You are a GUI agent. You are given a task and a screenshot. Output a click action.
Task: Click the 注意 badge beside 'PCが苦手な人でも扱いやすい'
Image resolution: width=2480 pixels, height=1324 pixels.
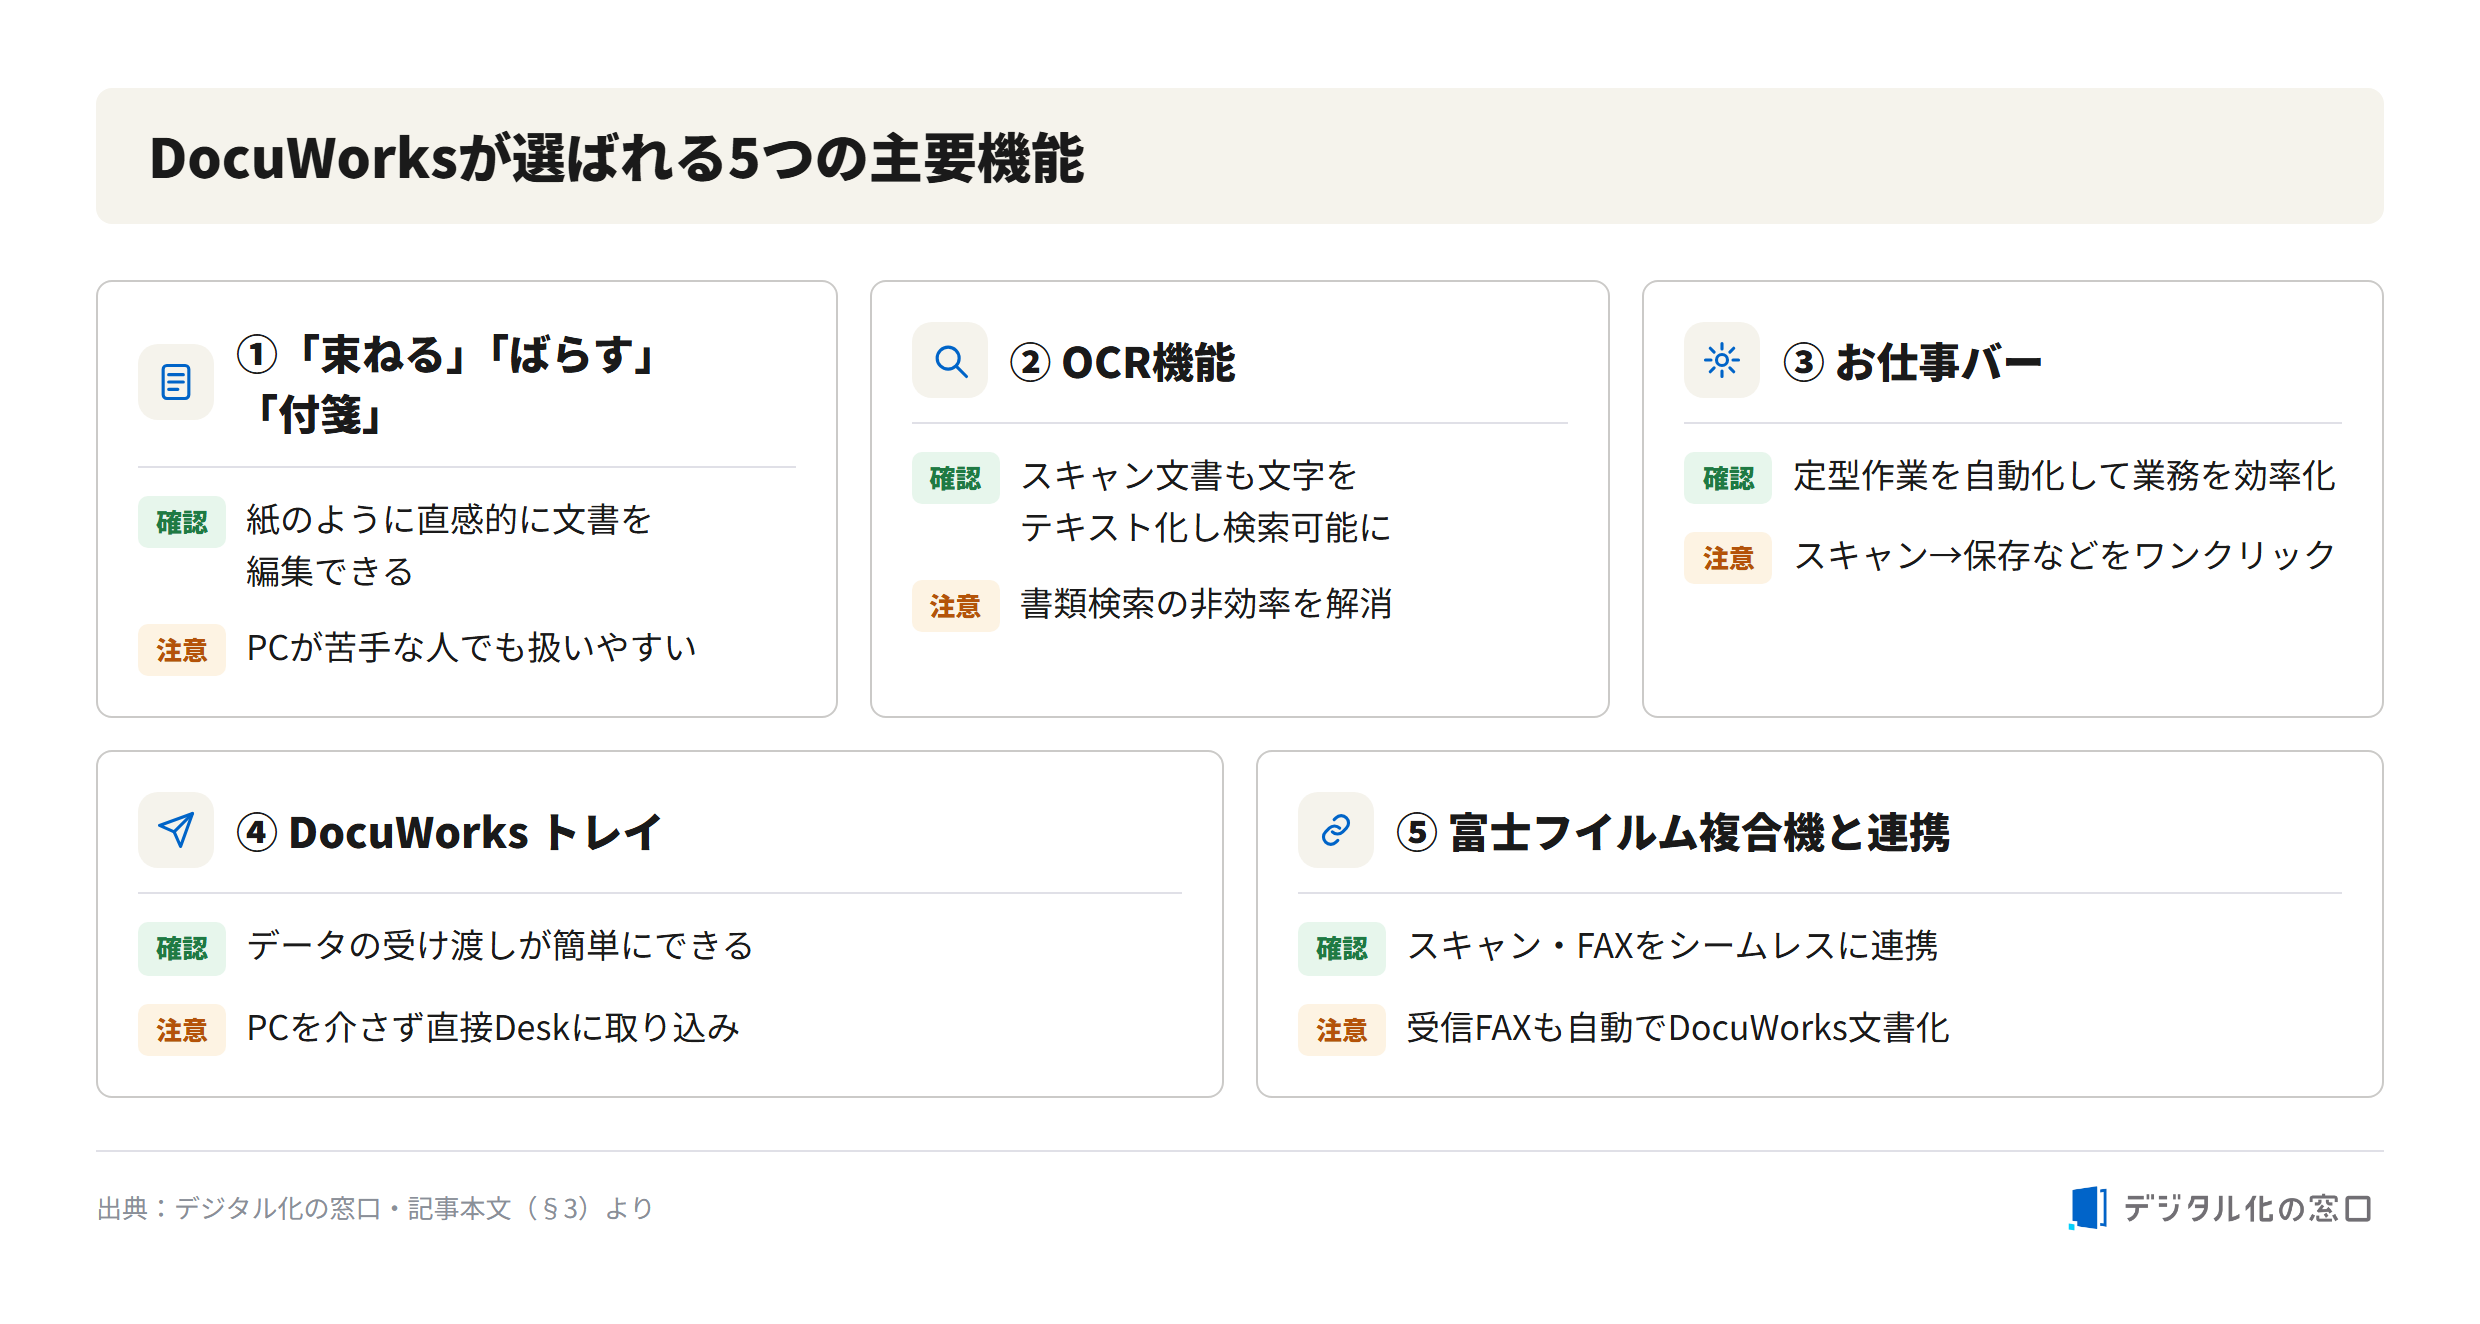pos(182,650)
